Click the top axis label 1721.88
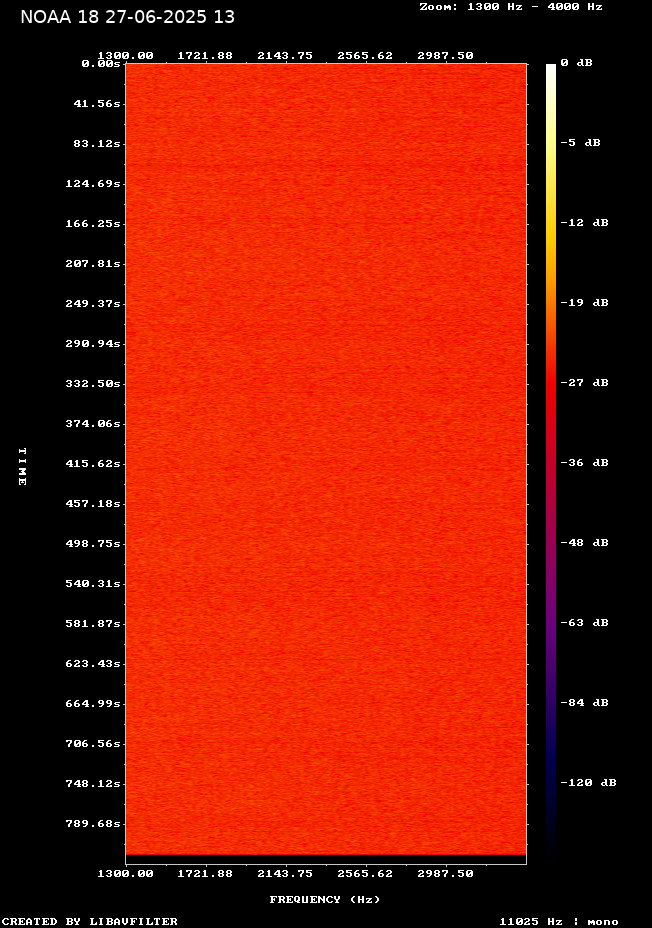 pos(205,56)
